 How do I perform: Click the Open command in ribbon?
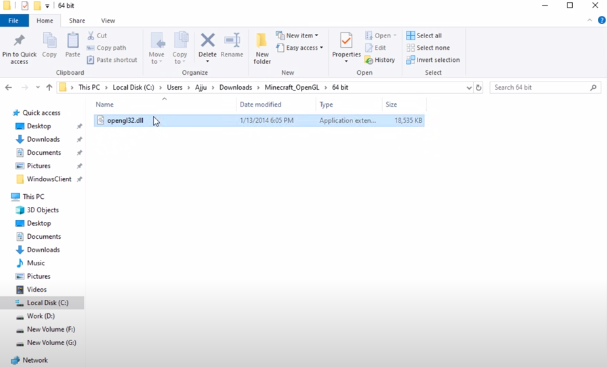tap(381, 36)
